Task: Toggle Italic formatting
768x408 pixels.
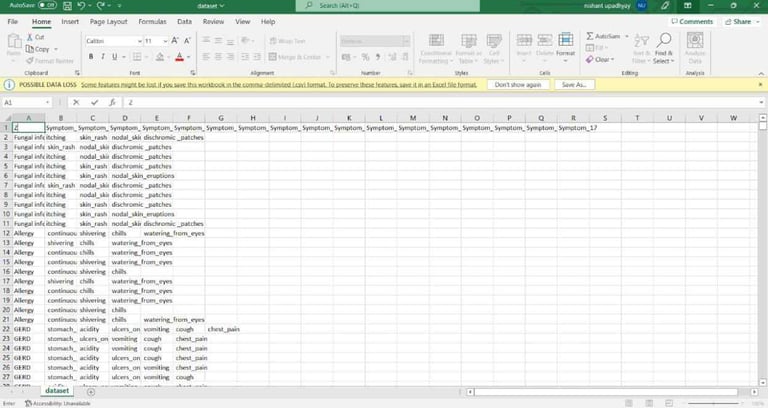Action: (103, 57)
